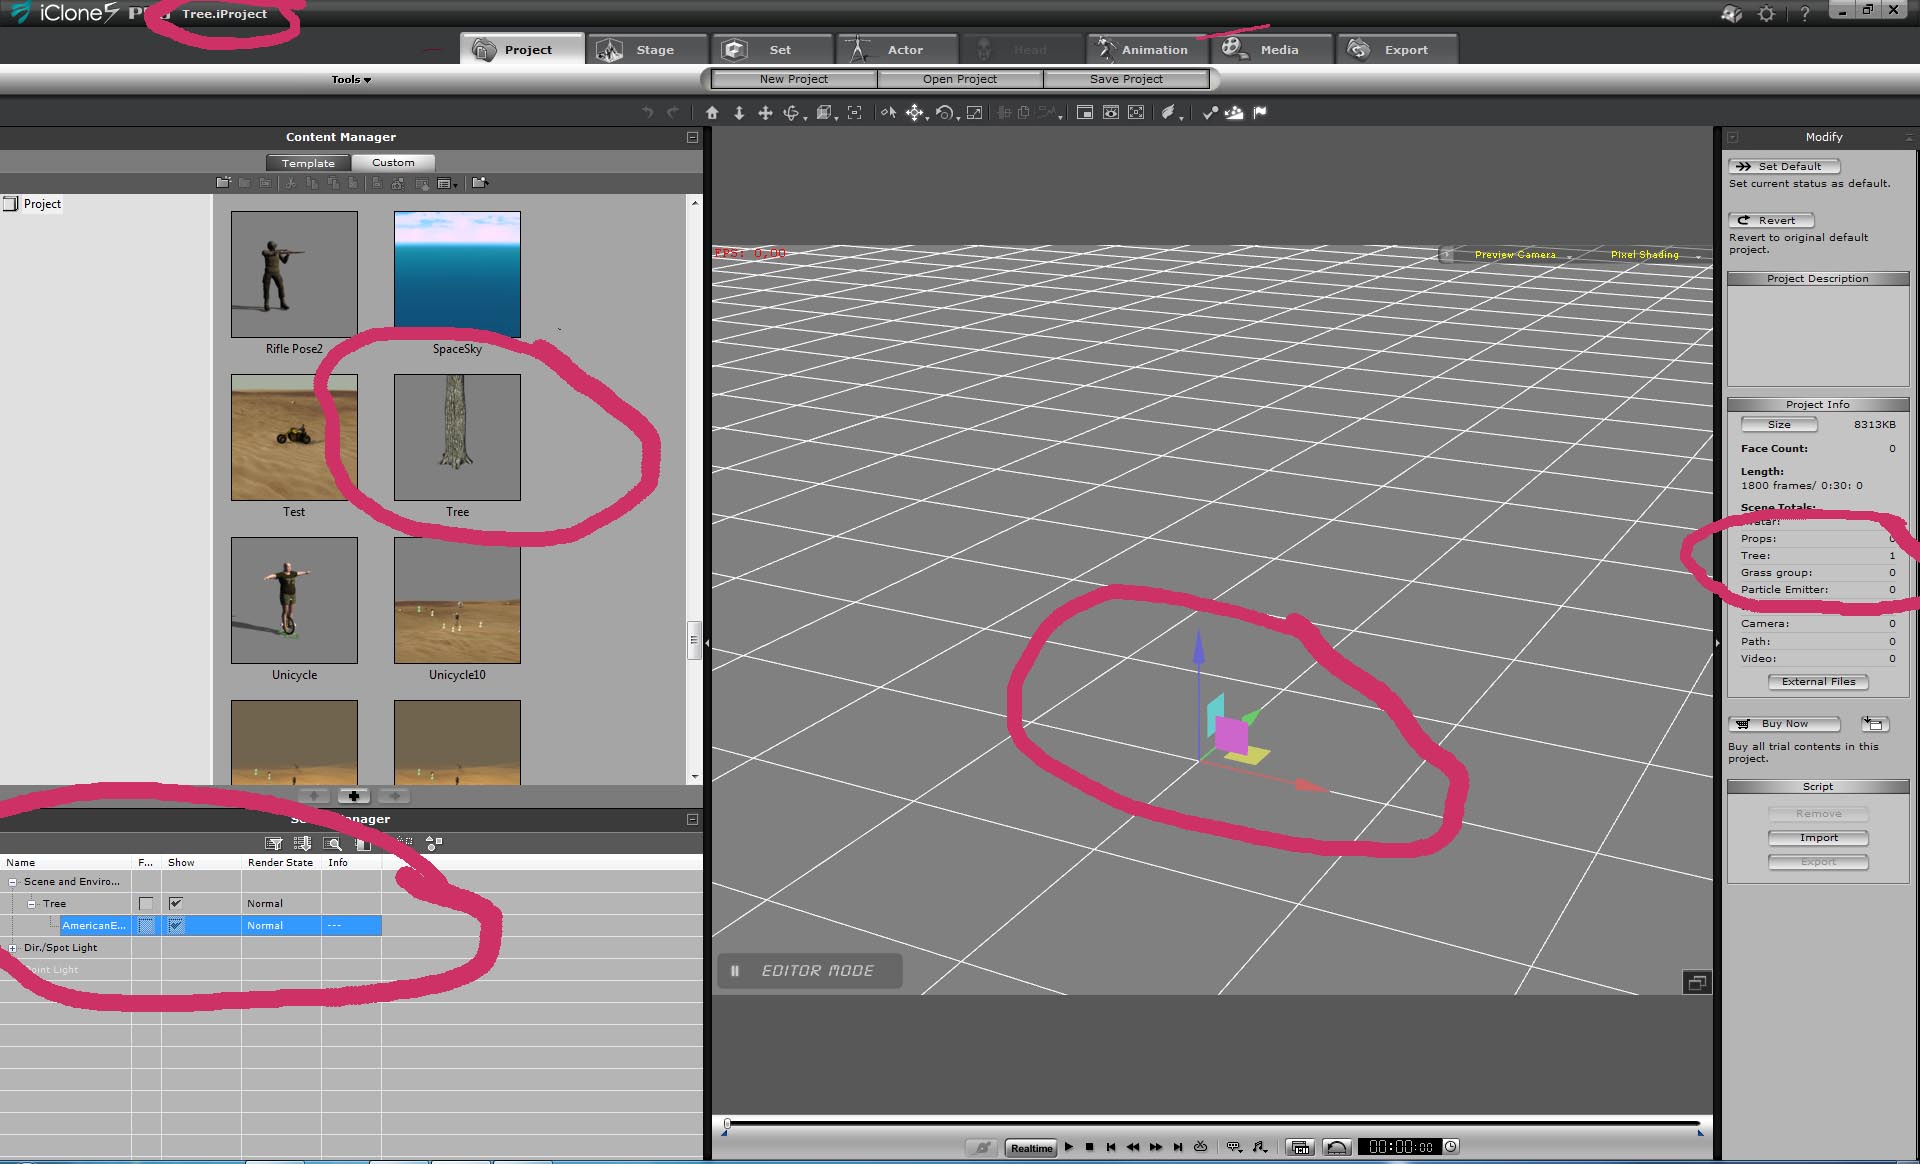Expand the Dir./Spot Light tree node
The height and width of the screenshot is (1164, 1920).
pyautogui.click(x=12, y=948)
